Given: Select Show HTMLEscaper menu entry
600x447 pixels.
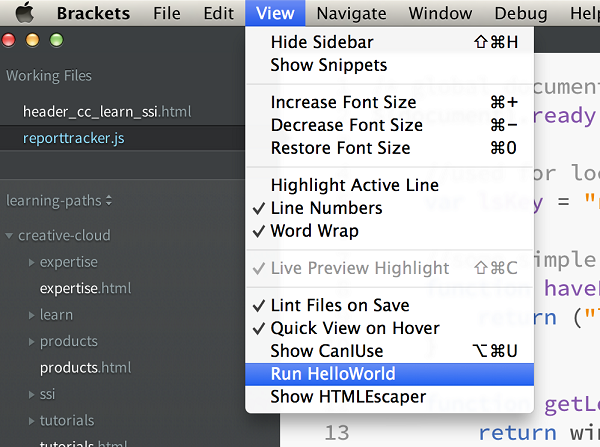Looking at the screenshot, I should pos(390,397).
